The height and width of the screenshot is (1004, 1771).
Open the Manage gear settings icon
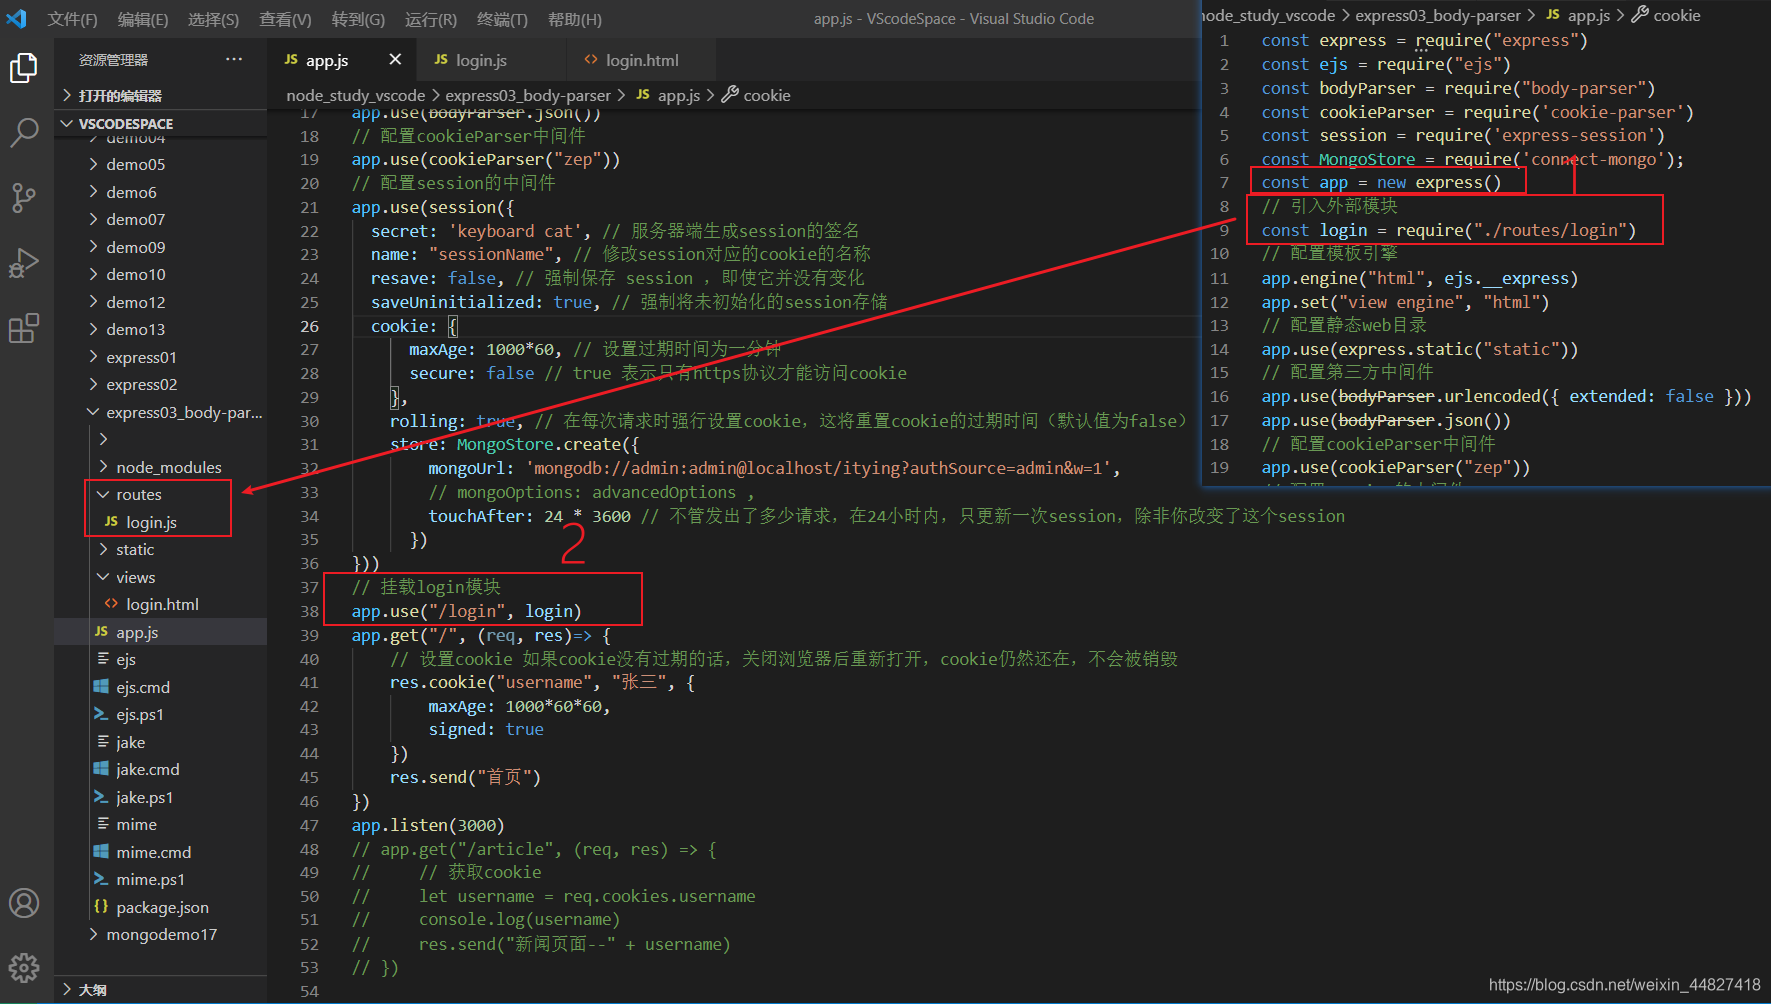(x=24, y=967)
